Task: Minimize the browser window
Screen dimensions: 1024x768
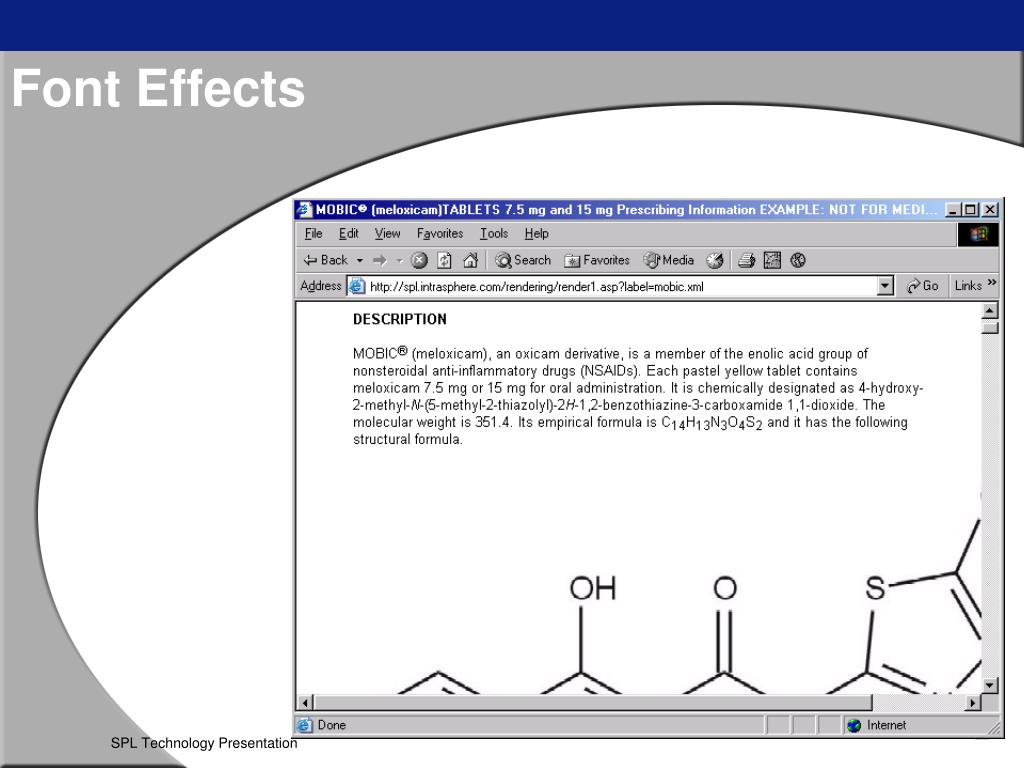Action: [953, 210]
